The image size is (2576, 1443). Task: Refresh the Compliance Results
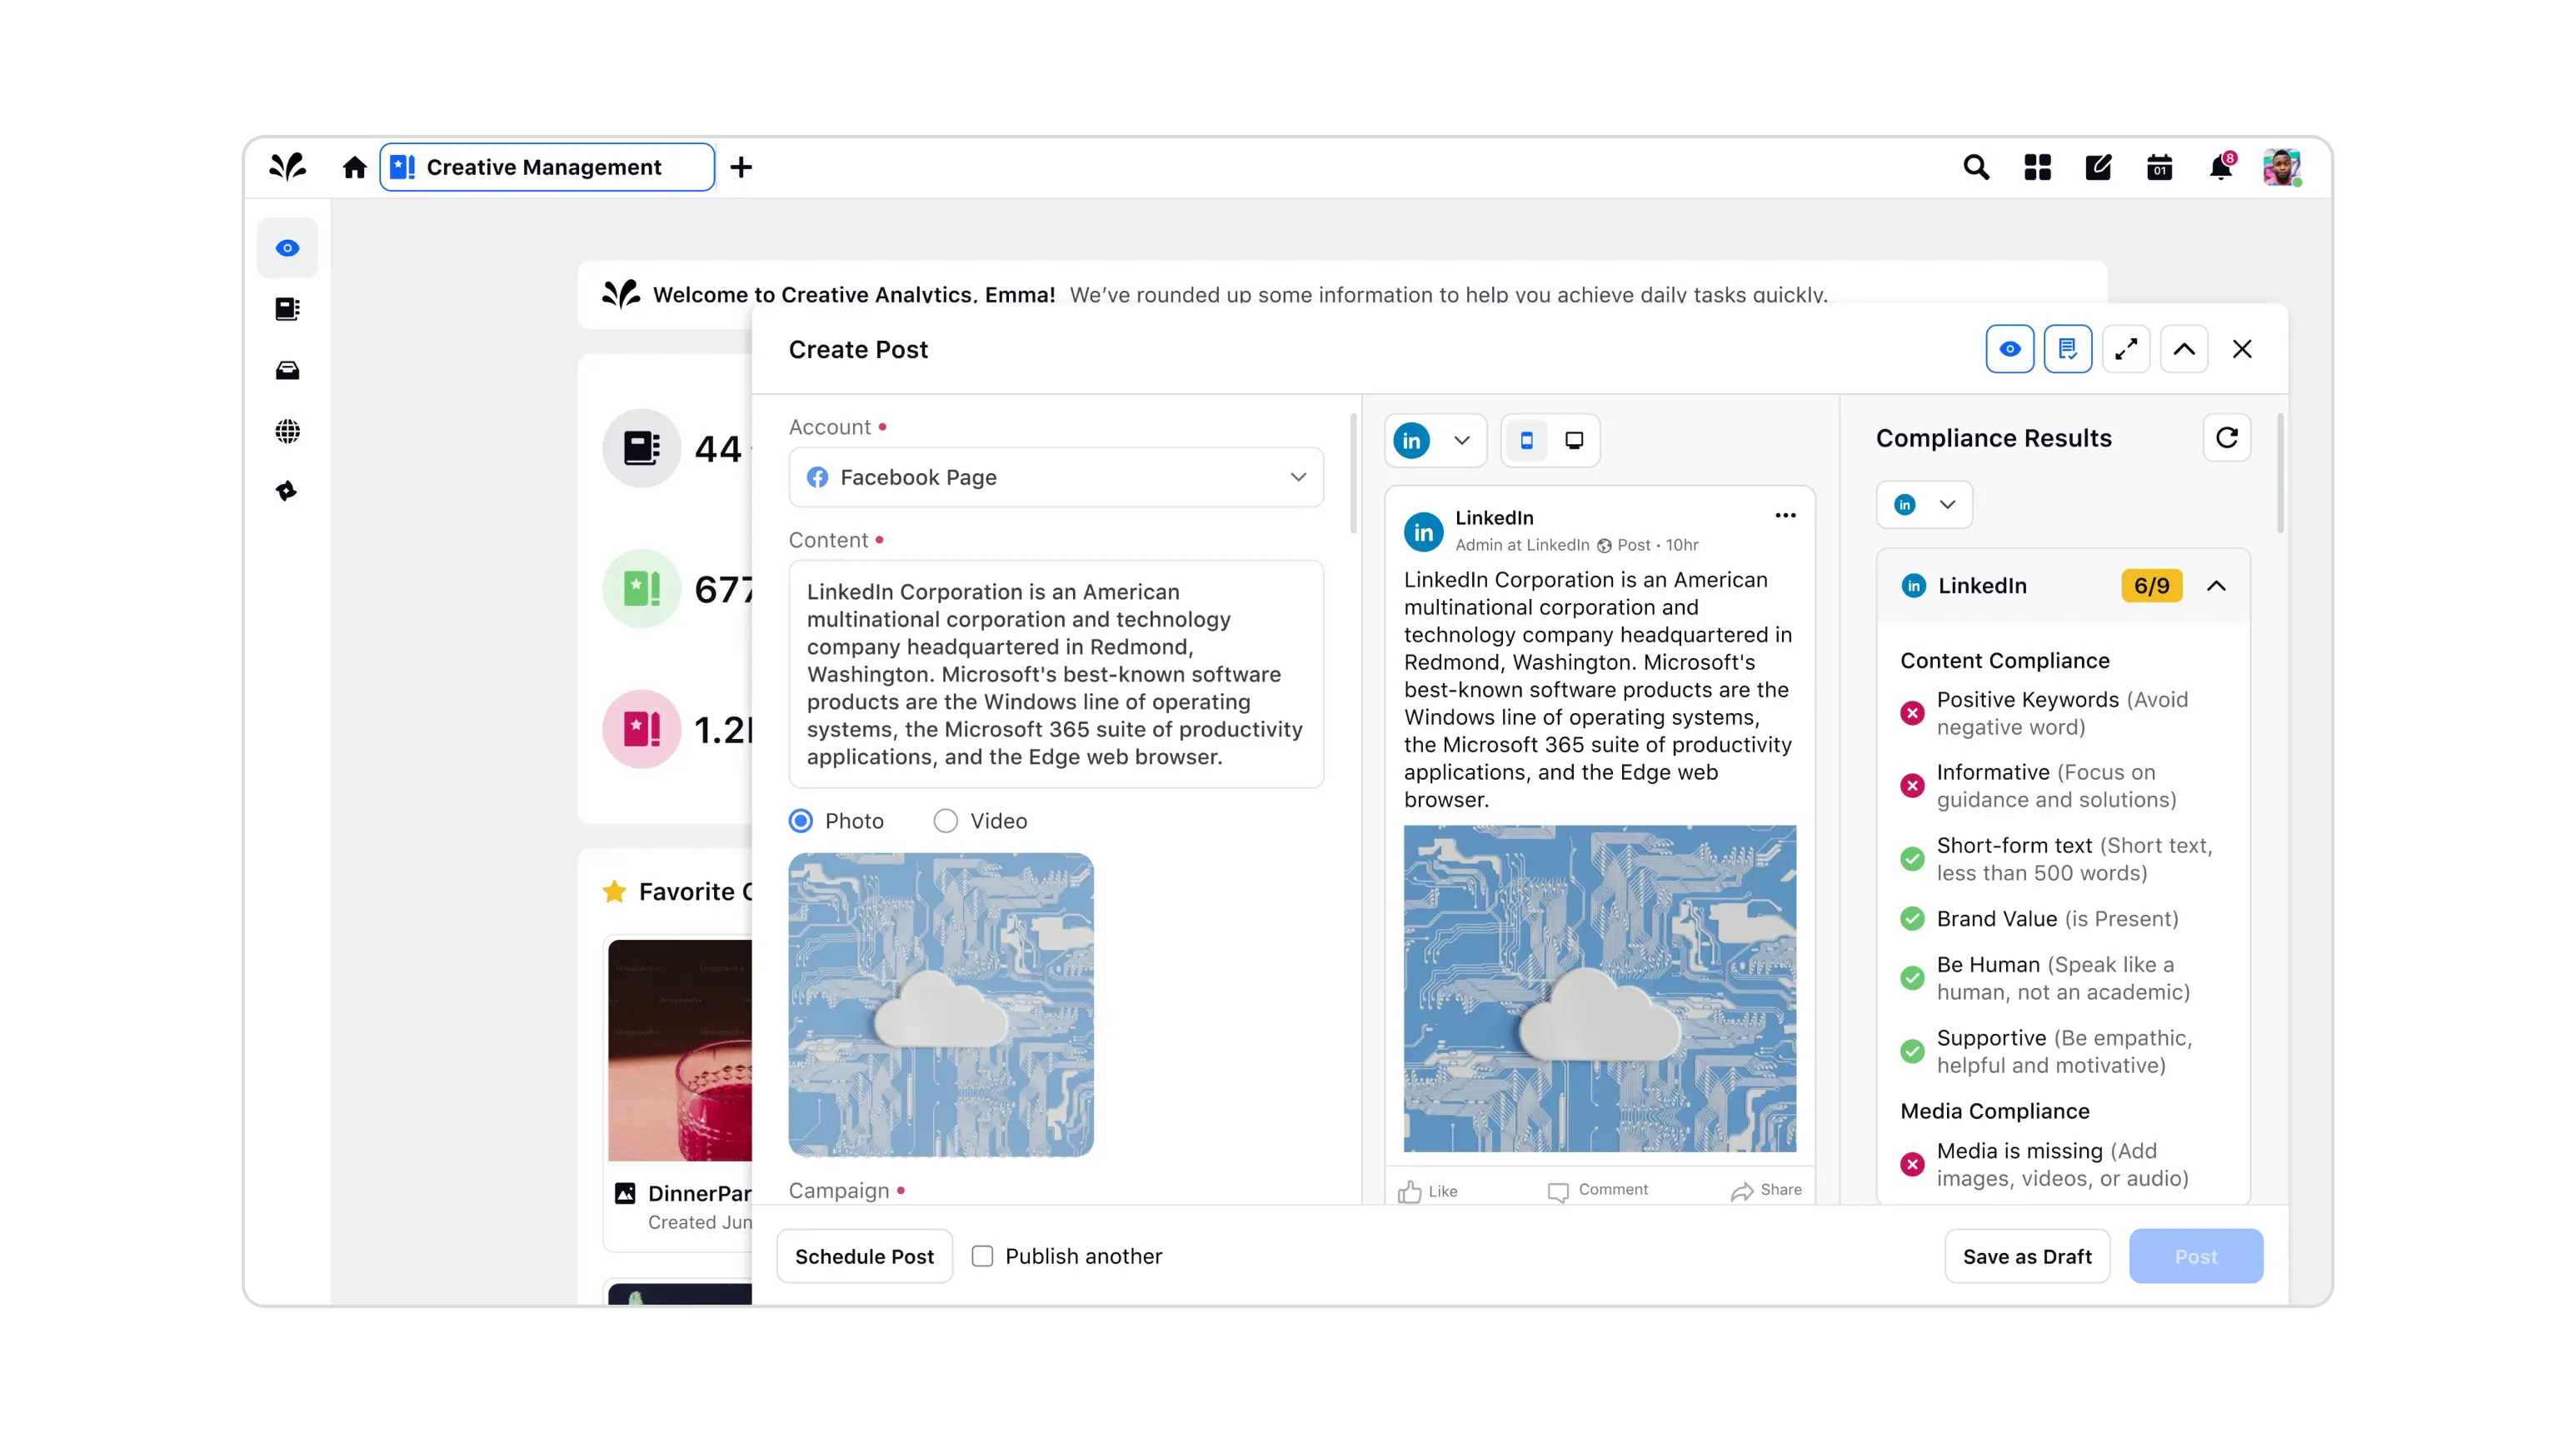pos(2227,438)
